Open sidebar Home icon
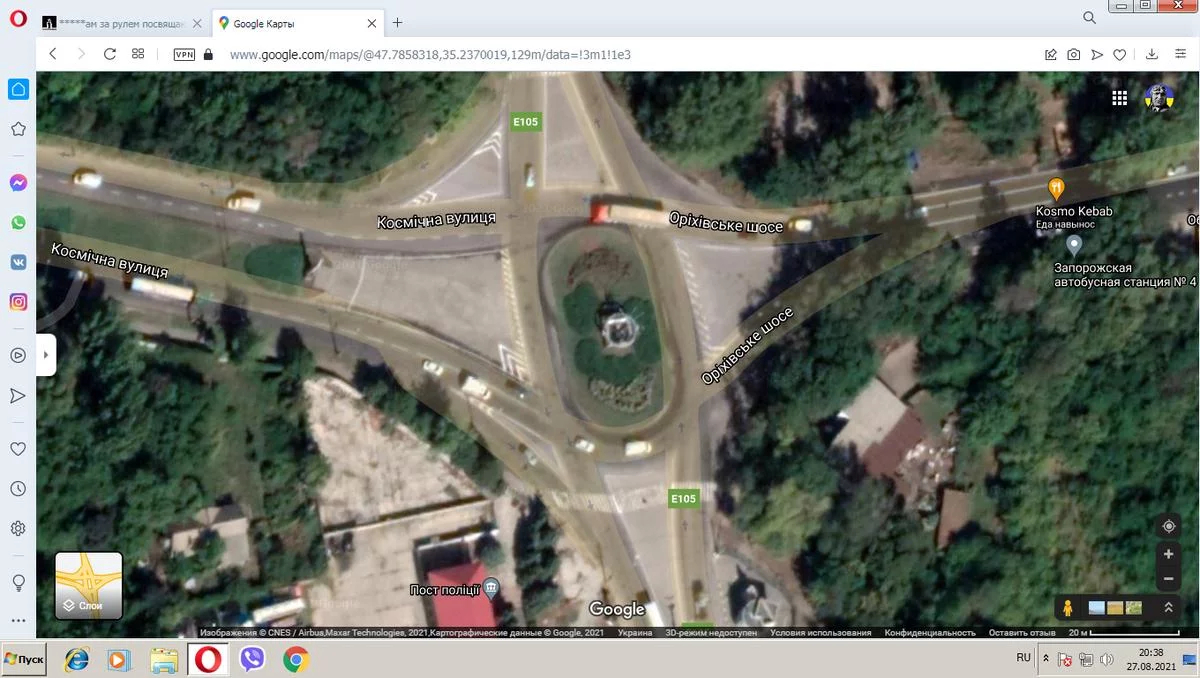The width and height of the screenshot is (1200, 678). click(18, 89)
